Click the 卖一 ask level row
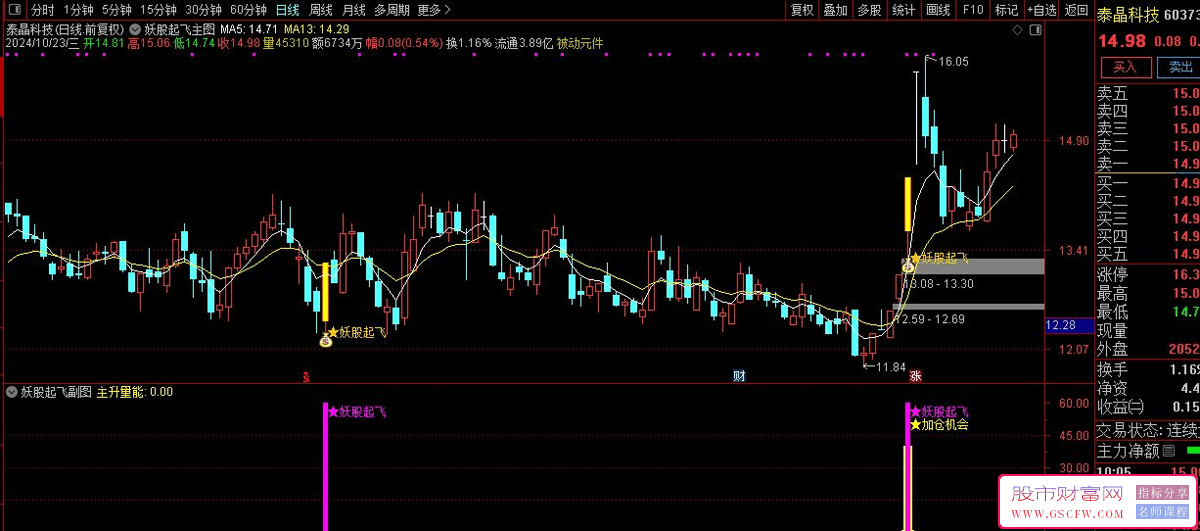This screenshot has width=1200, height=531. pyautogui.click(x=1148, y=164)
